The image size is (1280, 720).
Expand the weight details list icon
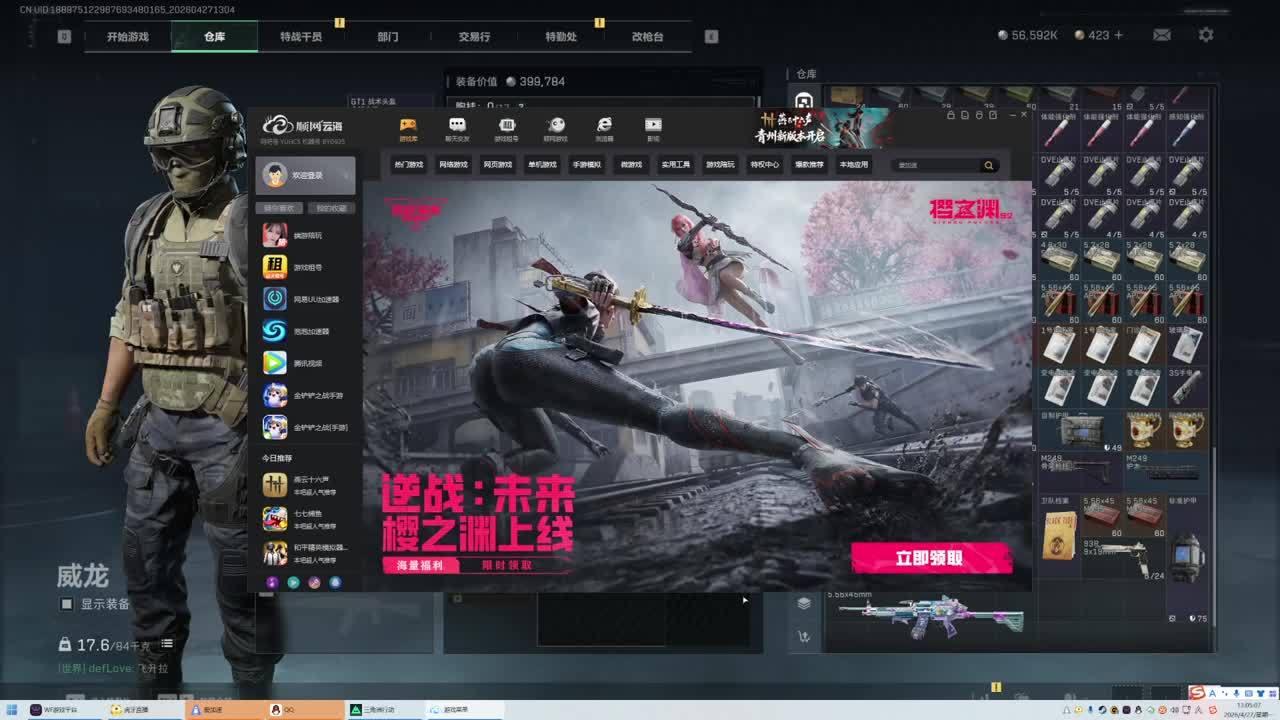(x=167, y=644)
